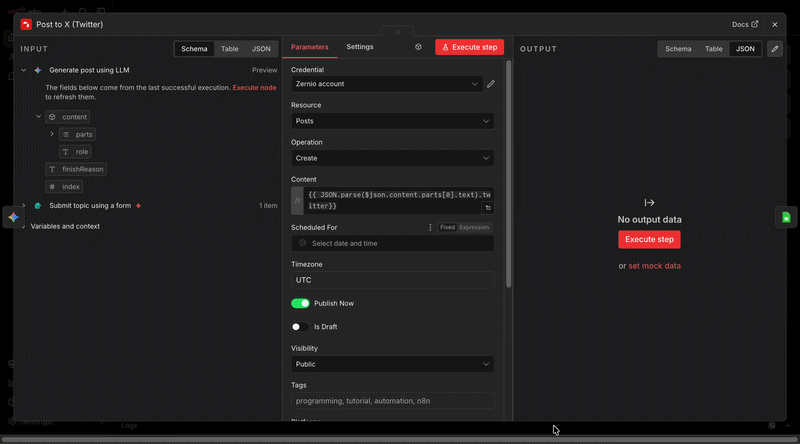Click the bottom horizontal scrollbar
The width and height of the screenshot is (800, 444).
click(x=399, y=439)
